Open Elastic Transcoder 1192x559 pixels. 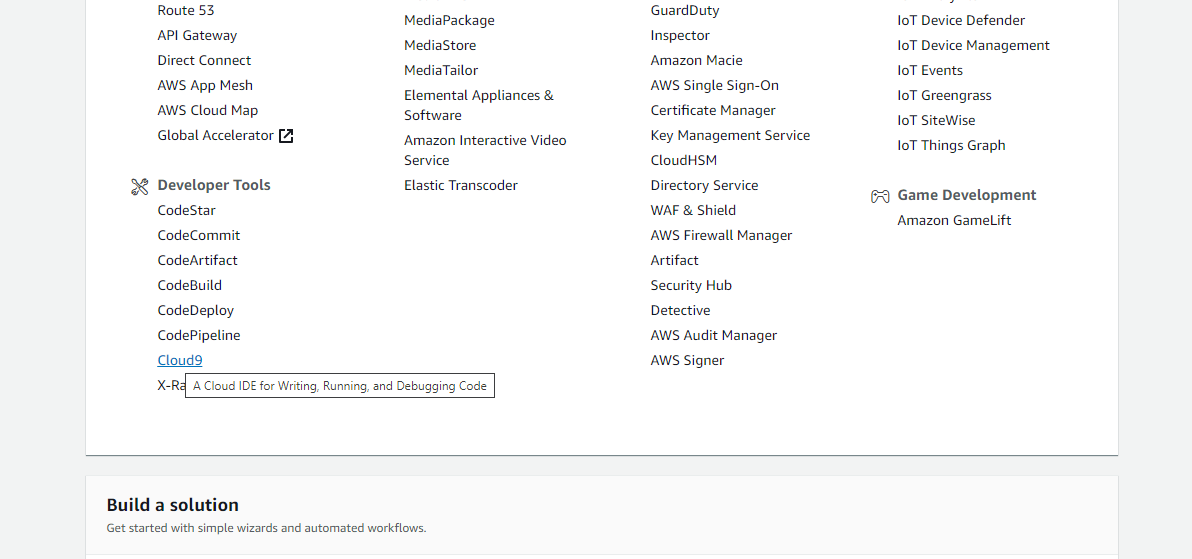click(x=461, y=186)
